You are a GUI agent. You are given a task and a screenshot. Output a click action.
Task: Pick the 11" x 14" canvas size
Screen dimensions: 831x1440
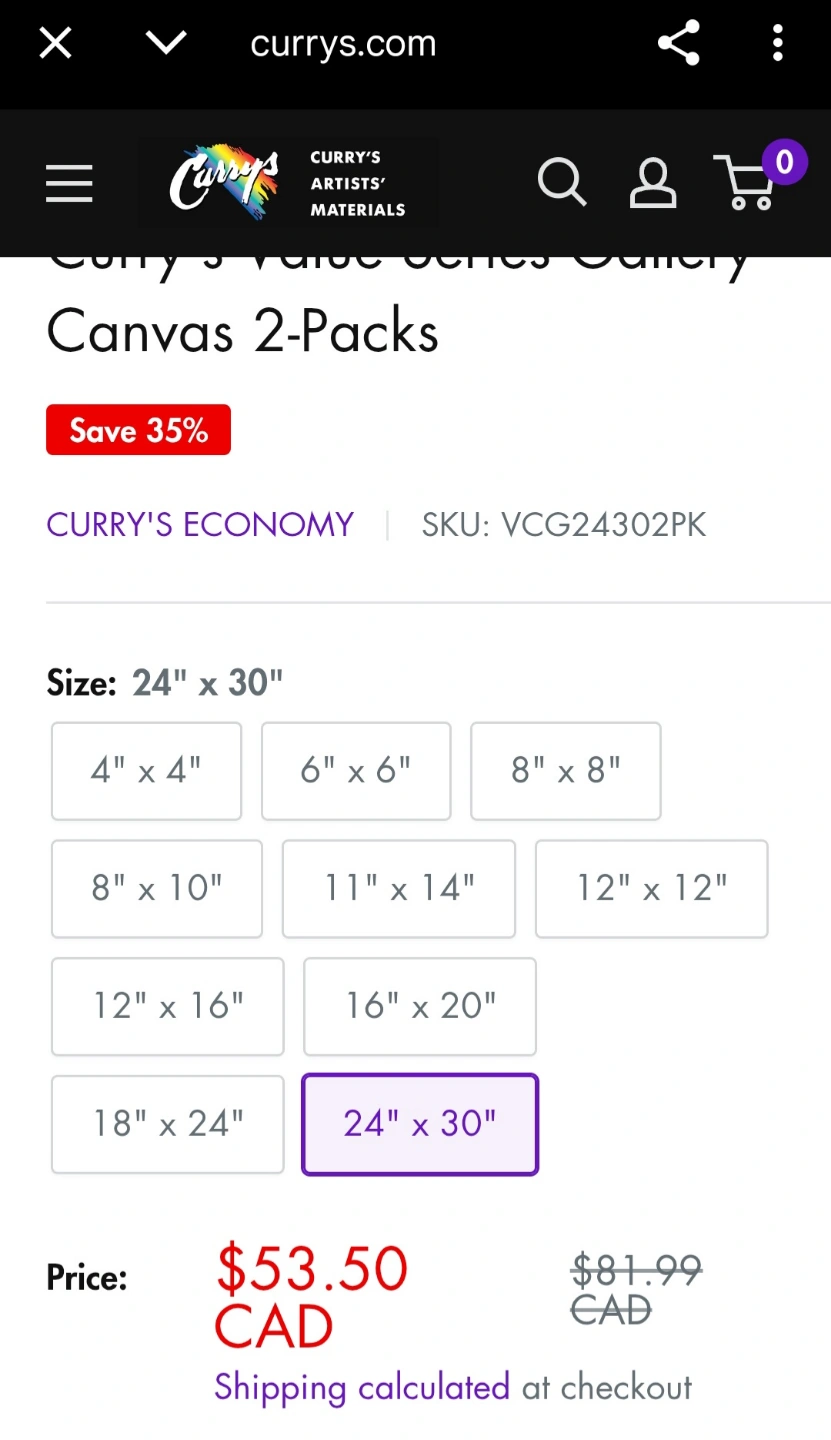click(x=399, y=889)
